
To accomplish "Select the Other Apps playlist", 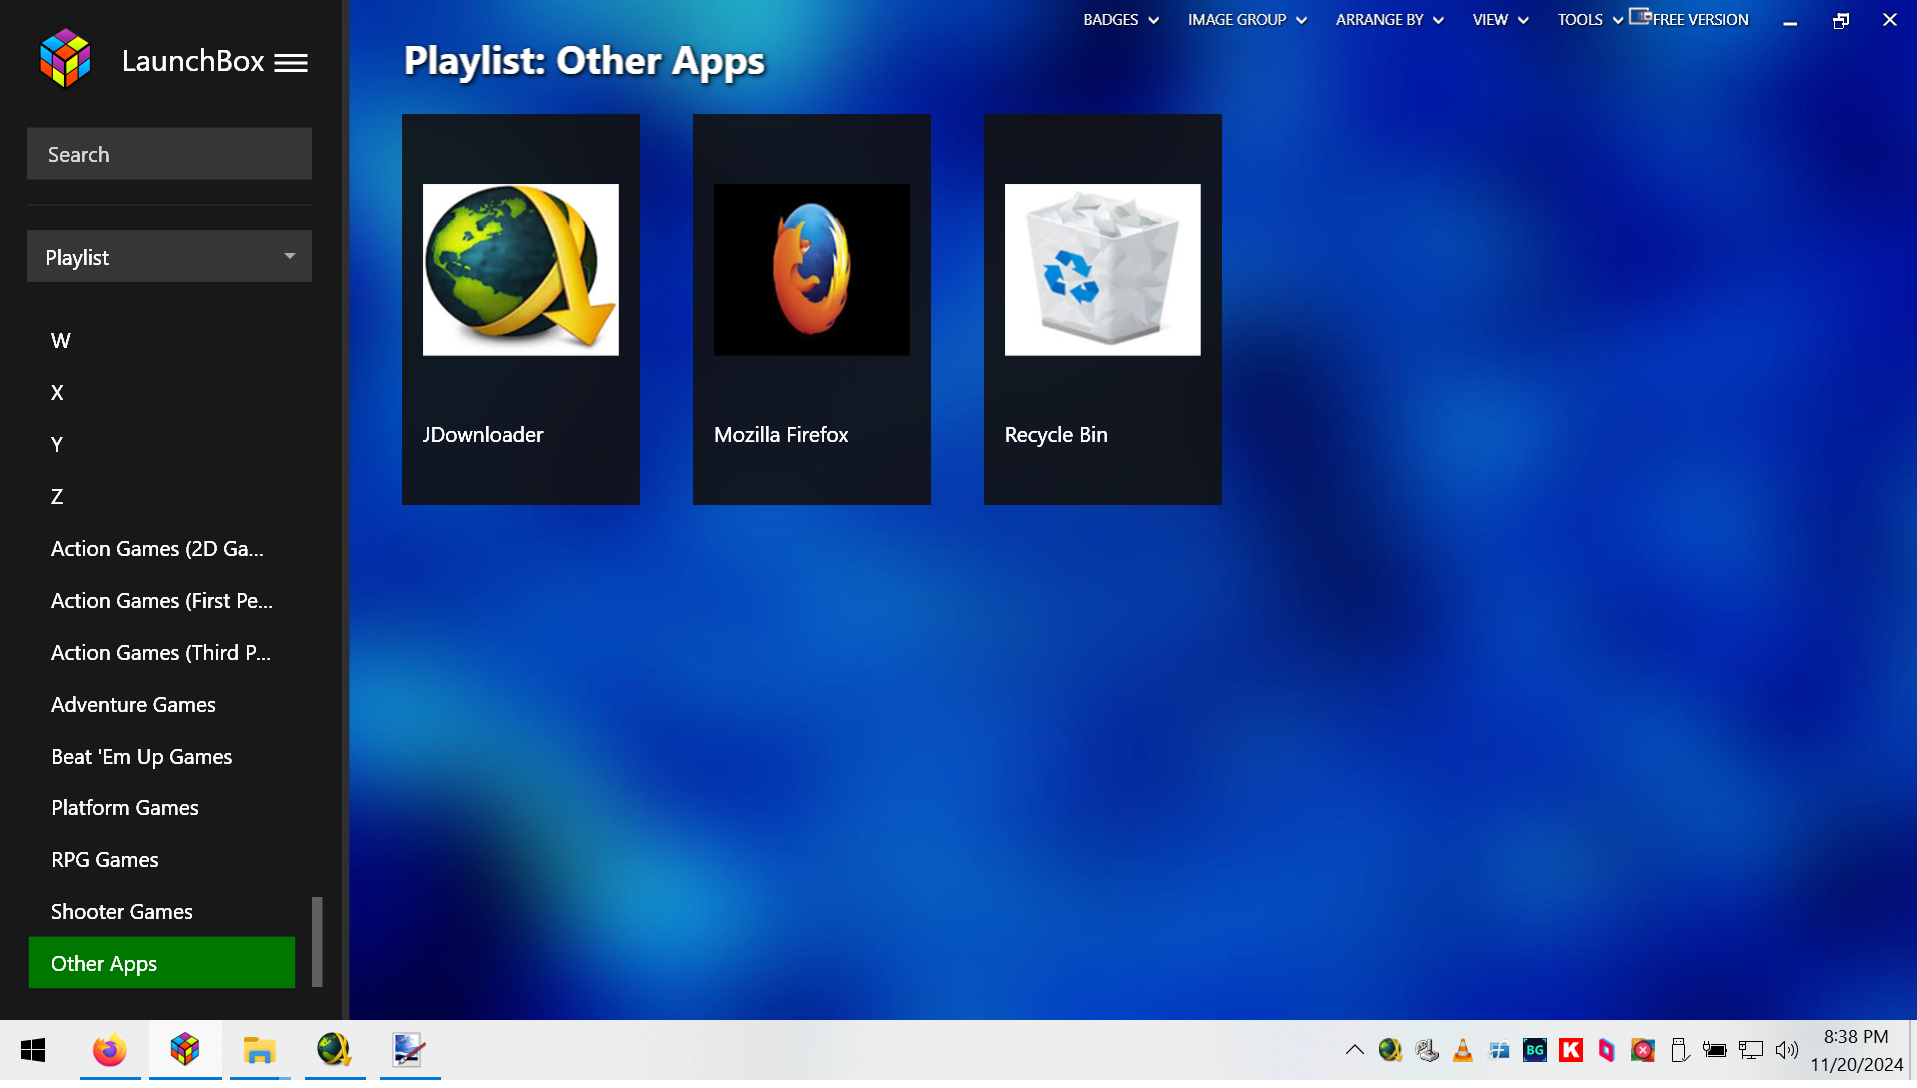I will point(162,964).
